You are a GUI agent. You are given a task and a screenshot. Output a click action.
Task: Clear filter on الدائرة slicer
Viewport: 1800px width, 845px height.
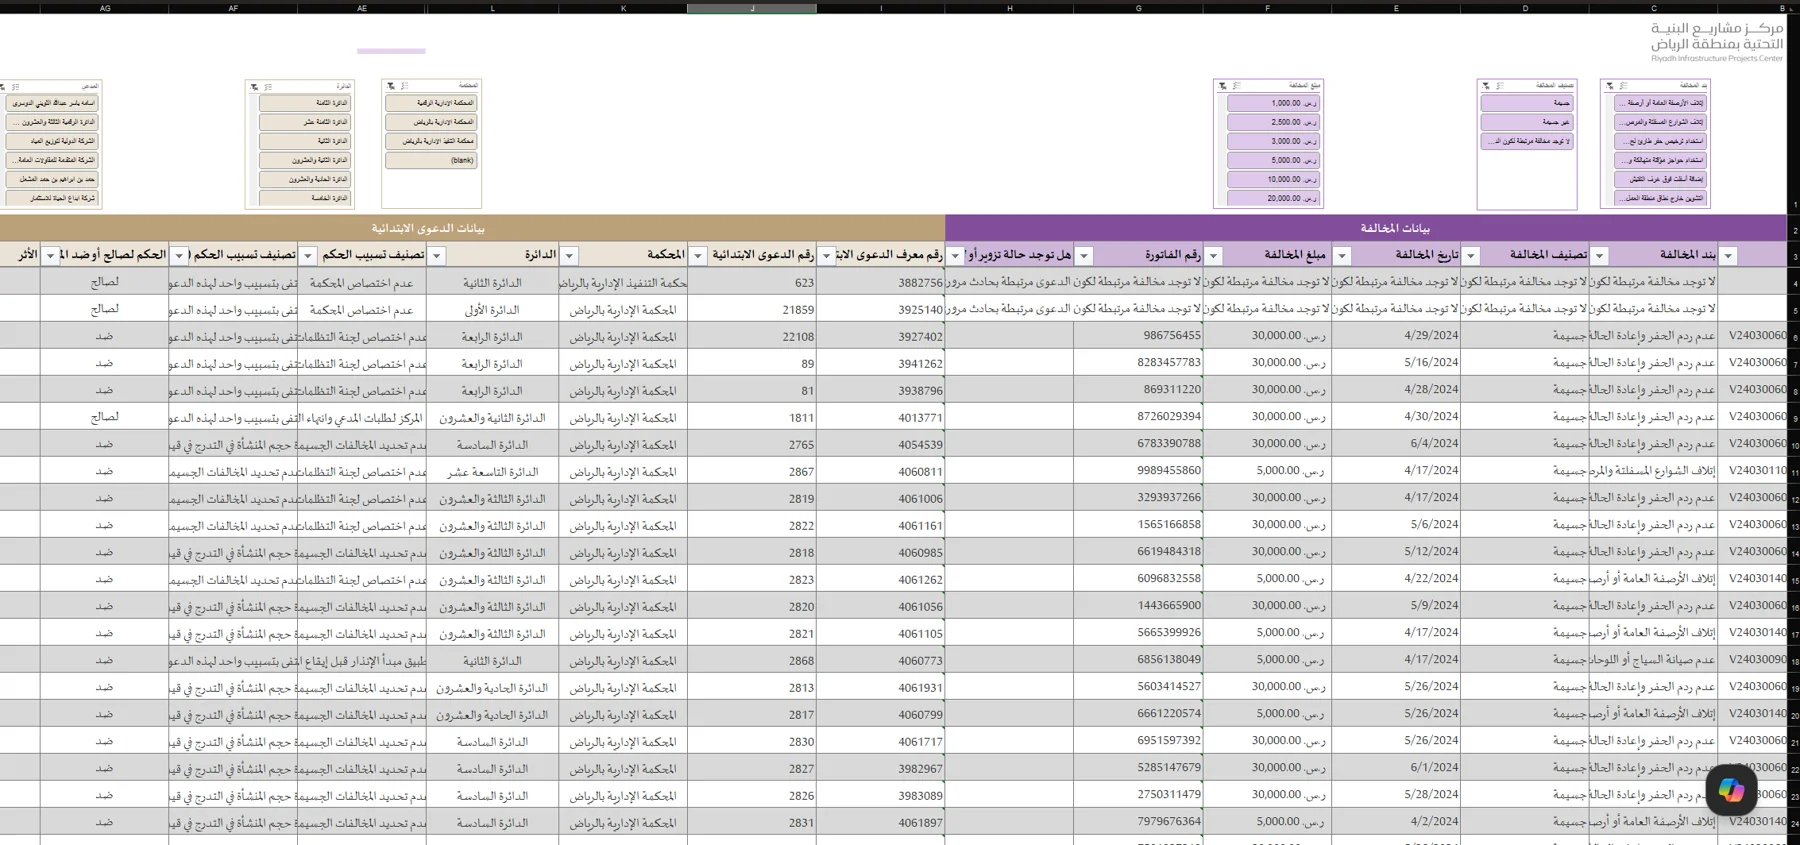(255, 87)
